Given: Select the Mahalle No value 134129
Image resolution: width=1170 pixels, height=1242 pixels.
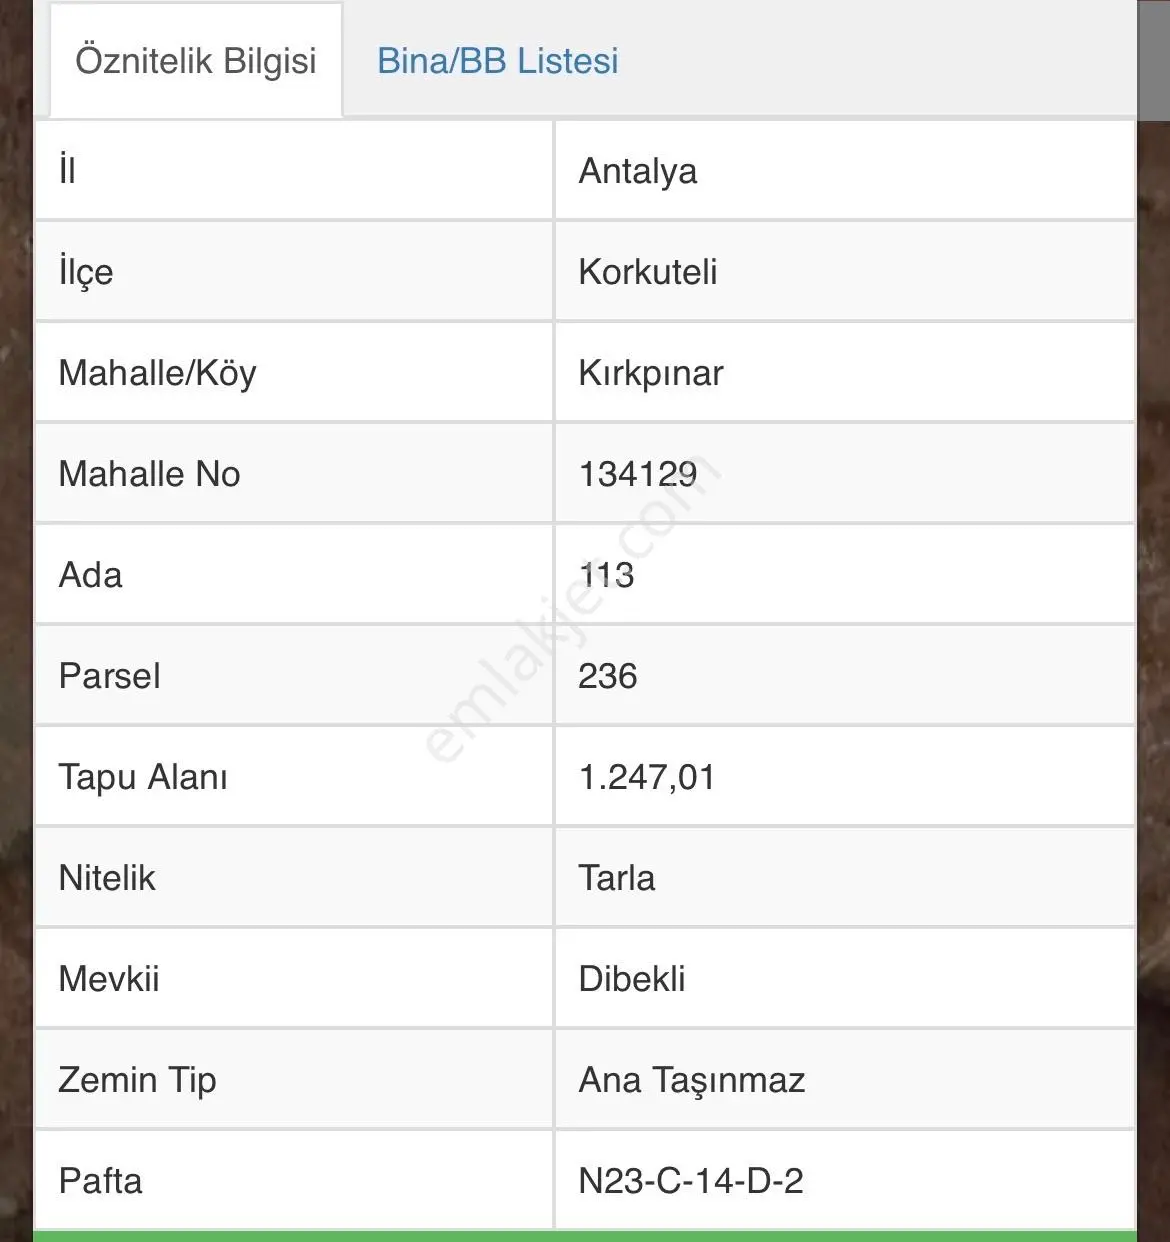Looking at the screenshot, I should click(x=638, y=474).
